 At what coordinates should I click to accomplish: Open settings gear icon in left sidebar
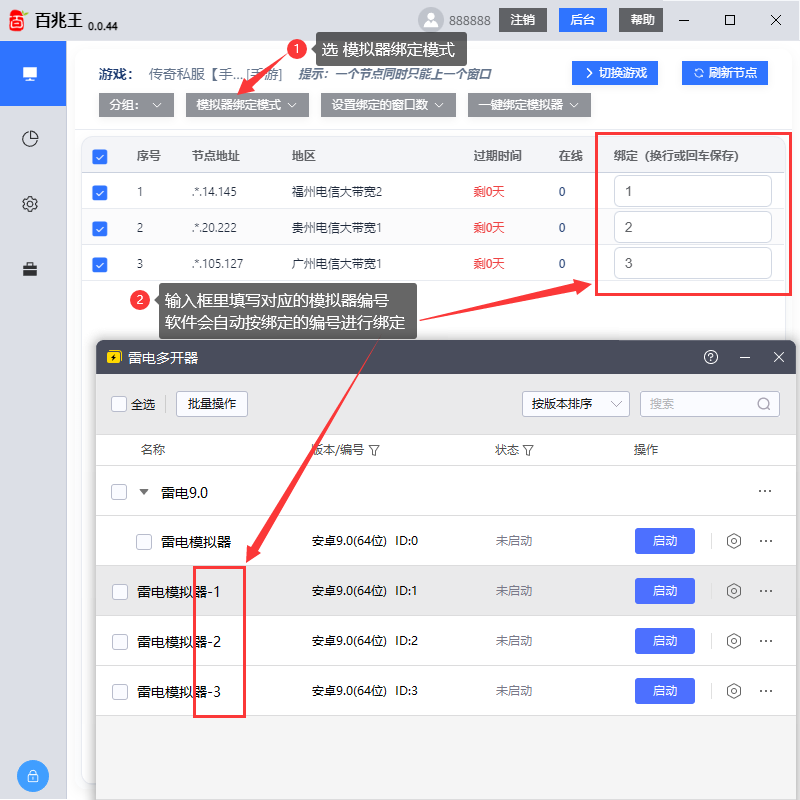point(30,204)
